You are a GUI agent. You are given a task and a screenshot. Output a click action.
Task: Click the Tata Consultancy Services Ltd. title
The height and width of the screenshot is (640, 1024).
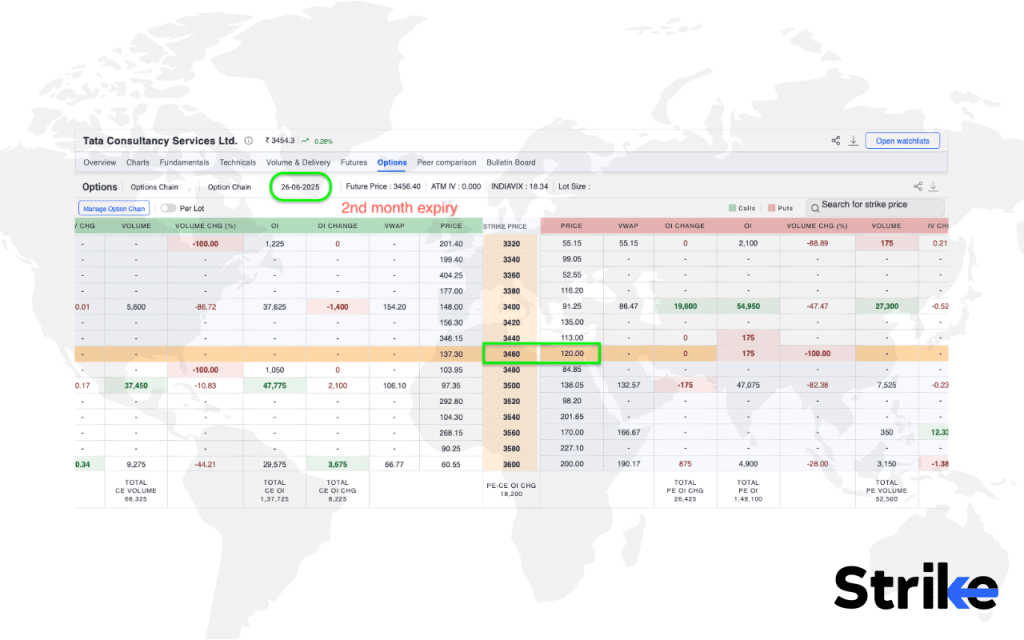coord(160,140)
